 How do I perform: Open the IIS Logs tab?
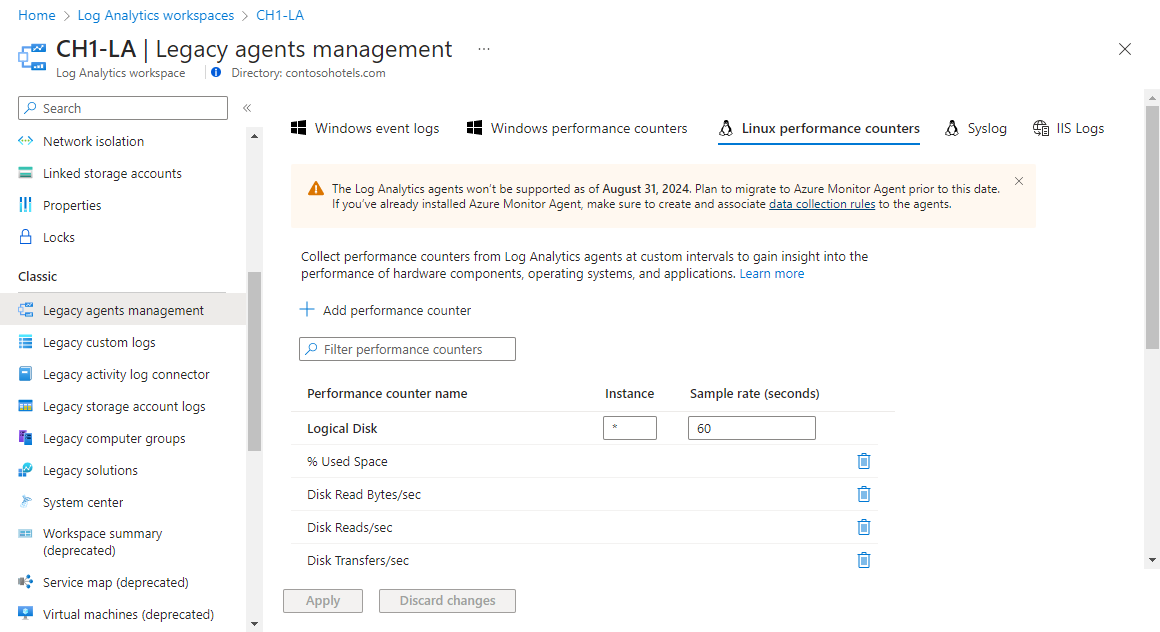tap(1069, 128)
